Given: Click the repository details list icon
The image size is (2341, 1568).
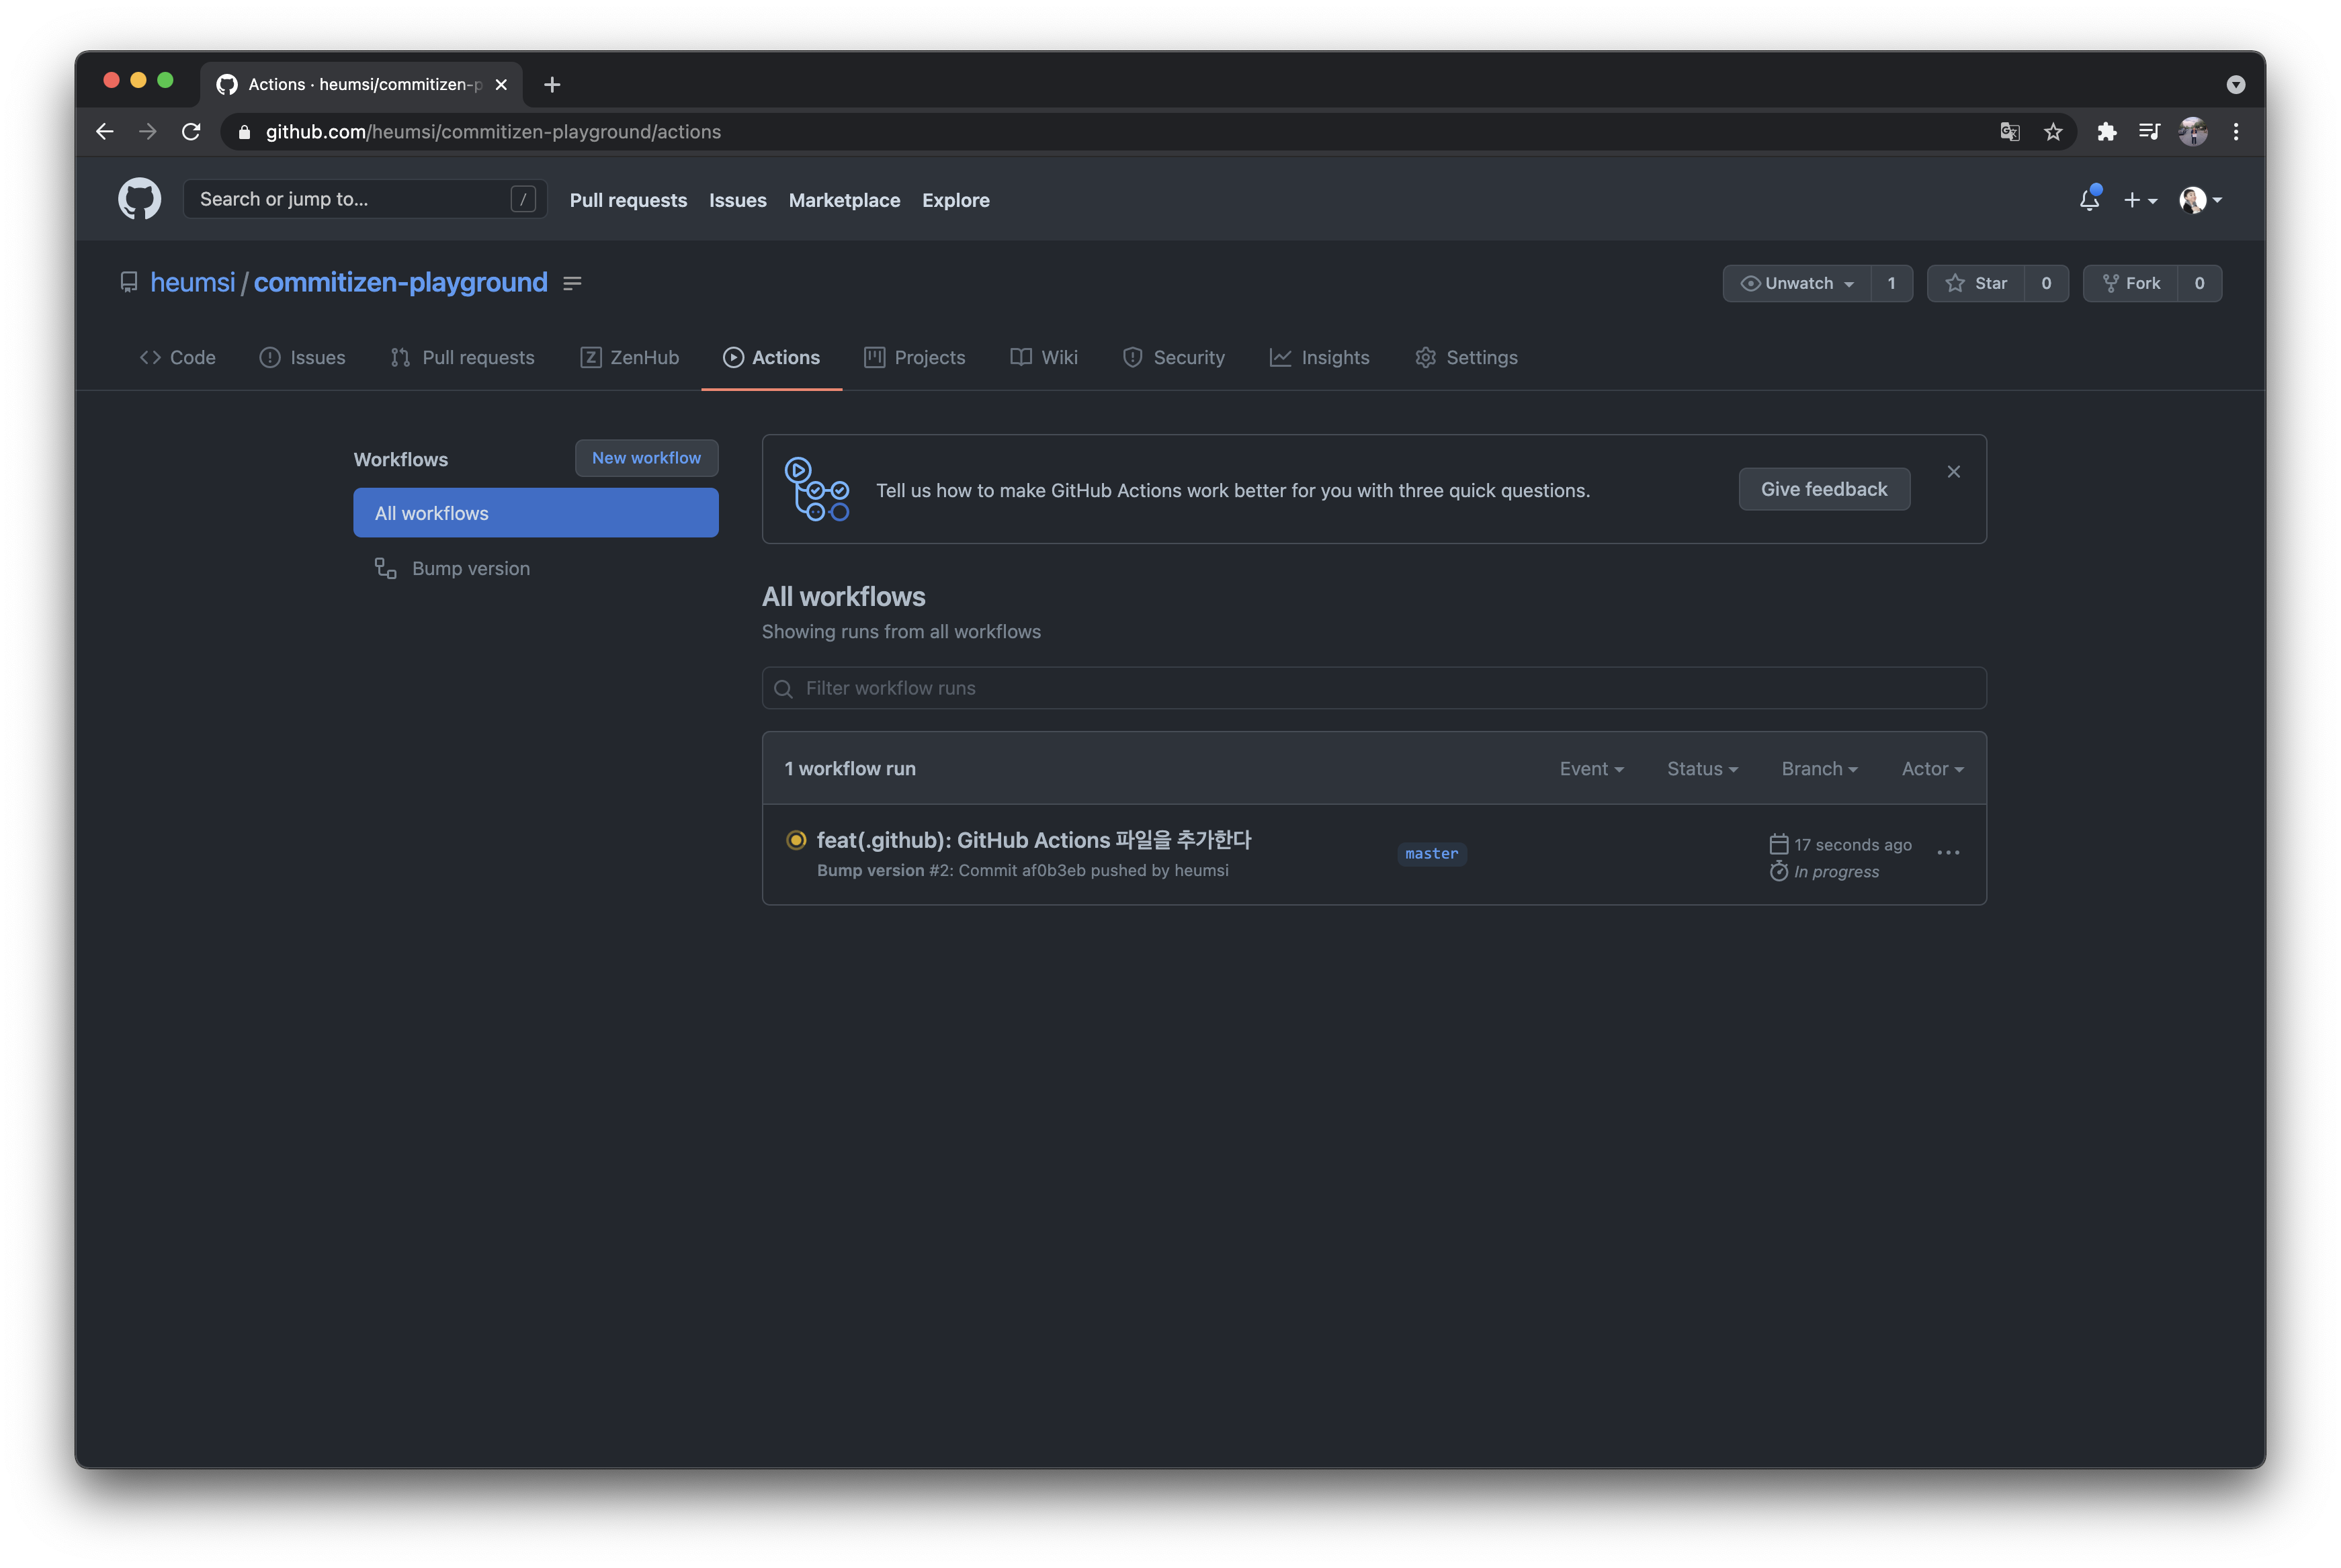Looking at the screenshot, I should 572,284.
